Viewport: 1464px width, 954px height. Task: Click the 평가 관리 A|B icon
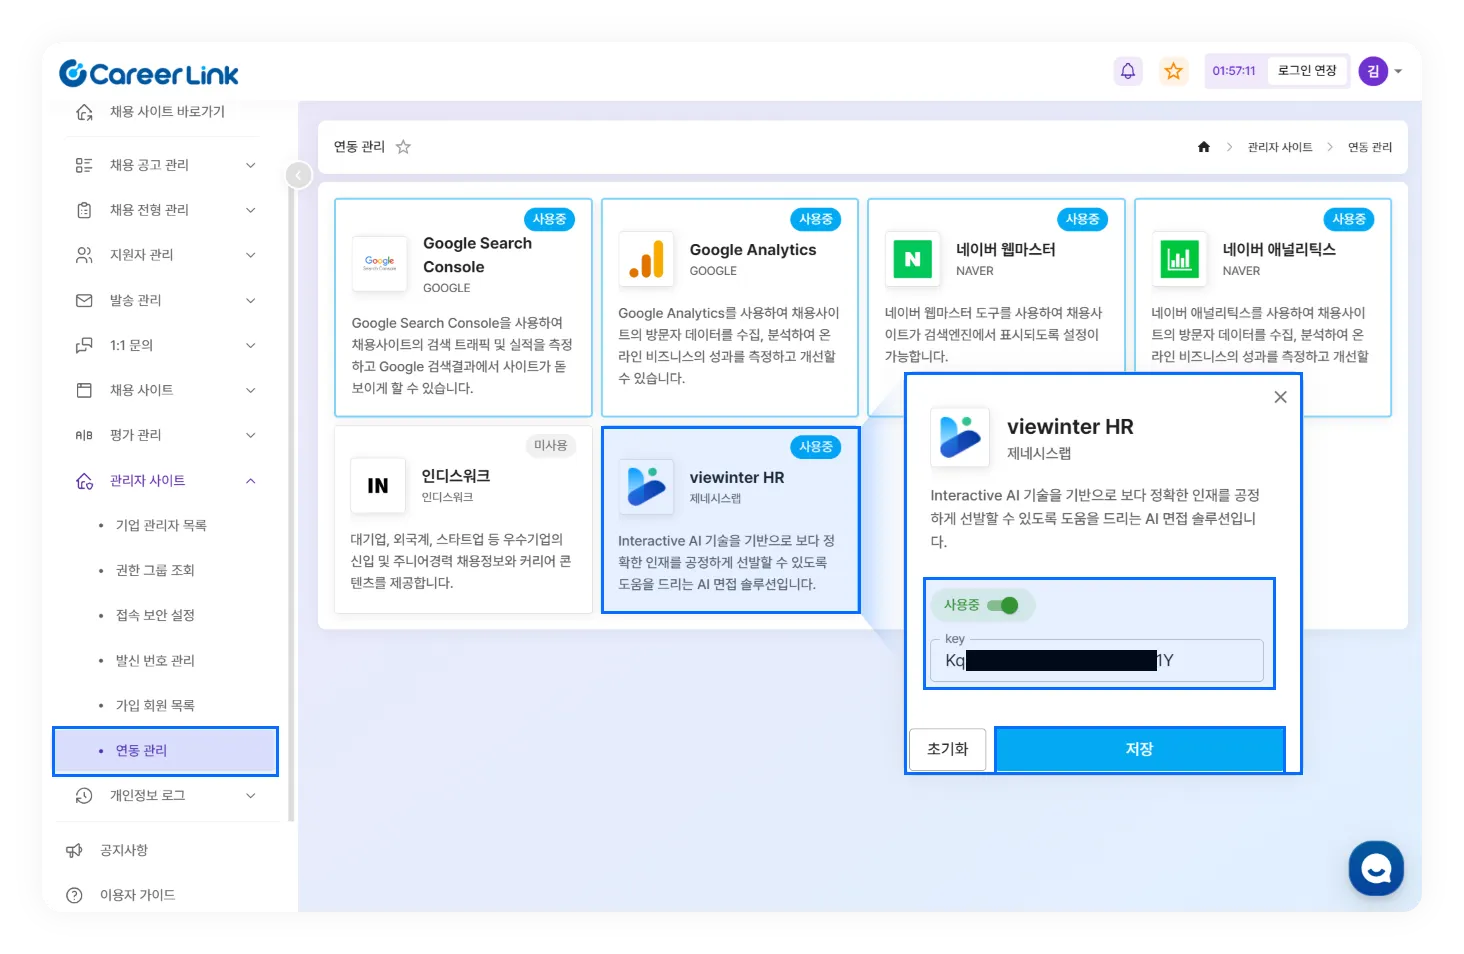pos(84,435)
